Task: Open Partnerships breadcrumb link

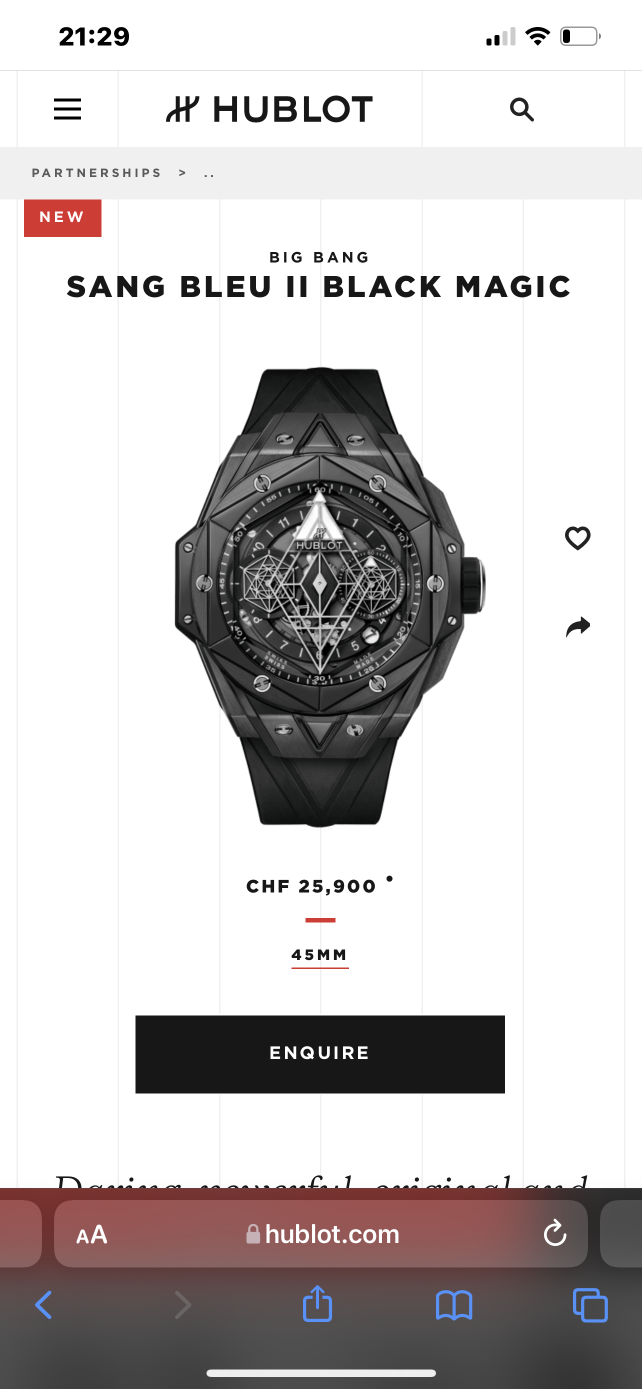Action: point(96,173)
